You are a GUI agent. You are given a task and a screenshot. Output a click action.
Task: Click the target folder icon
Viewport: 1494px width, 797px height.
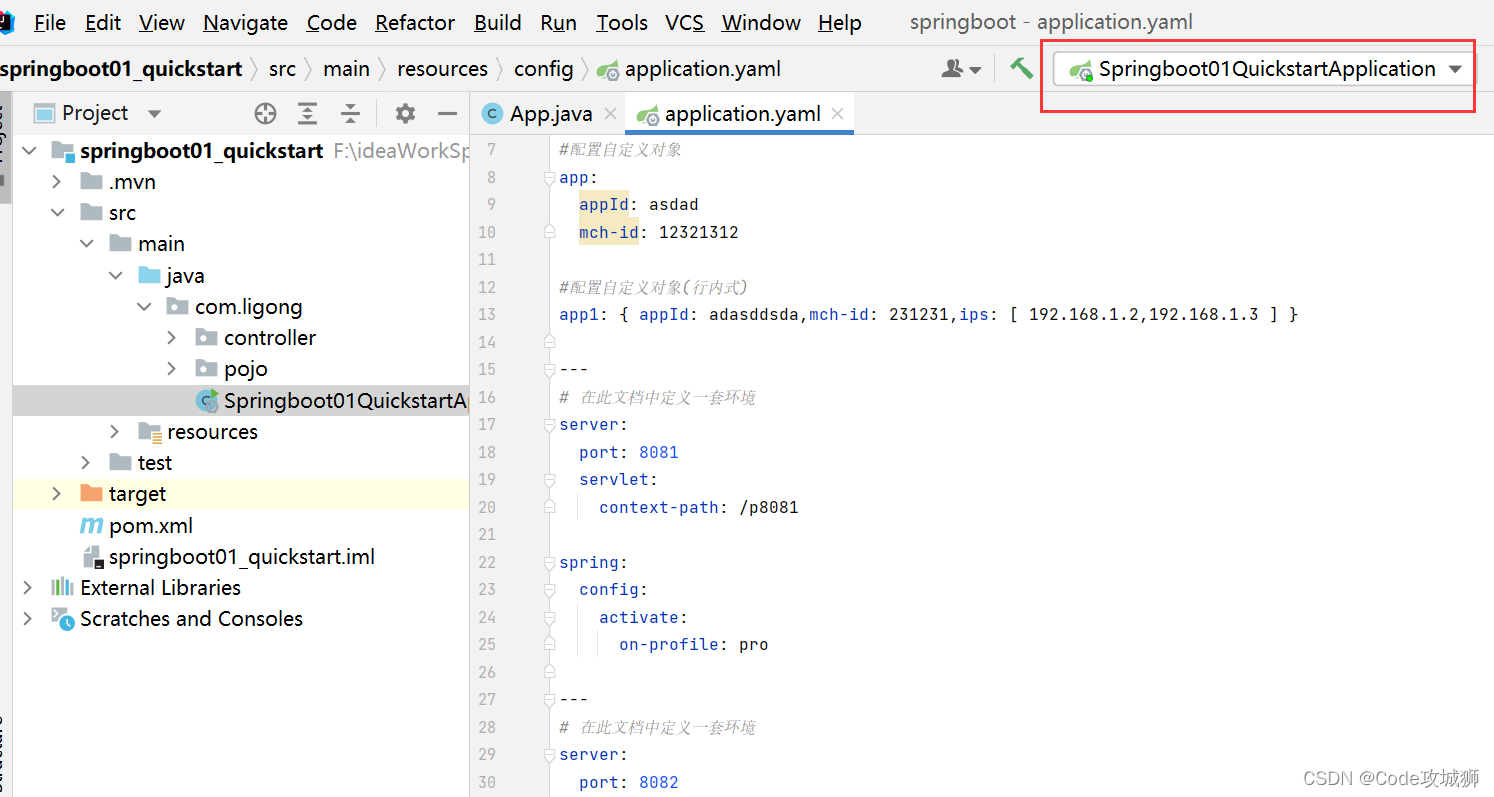pos(91,493)
